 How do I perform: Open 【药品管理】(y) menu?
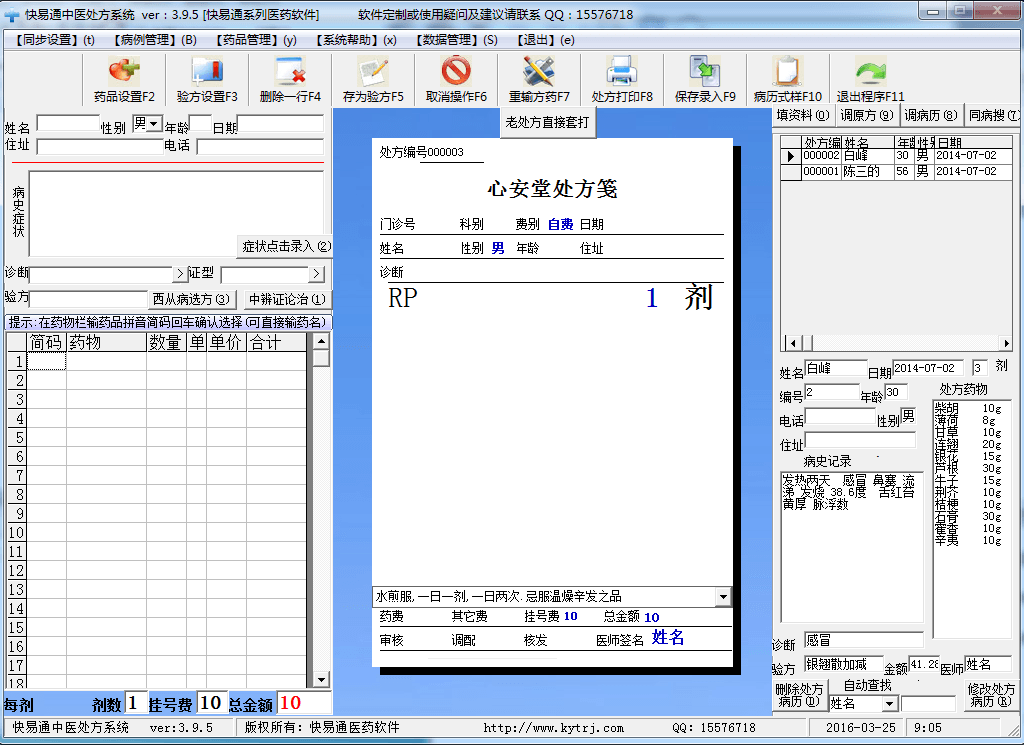pyautogui.click(x=256, y=40)
